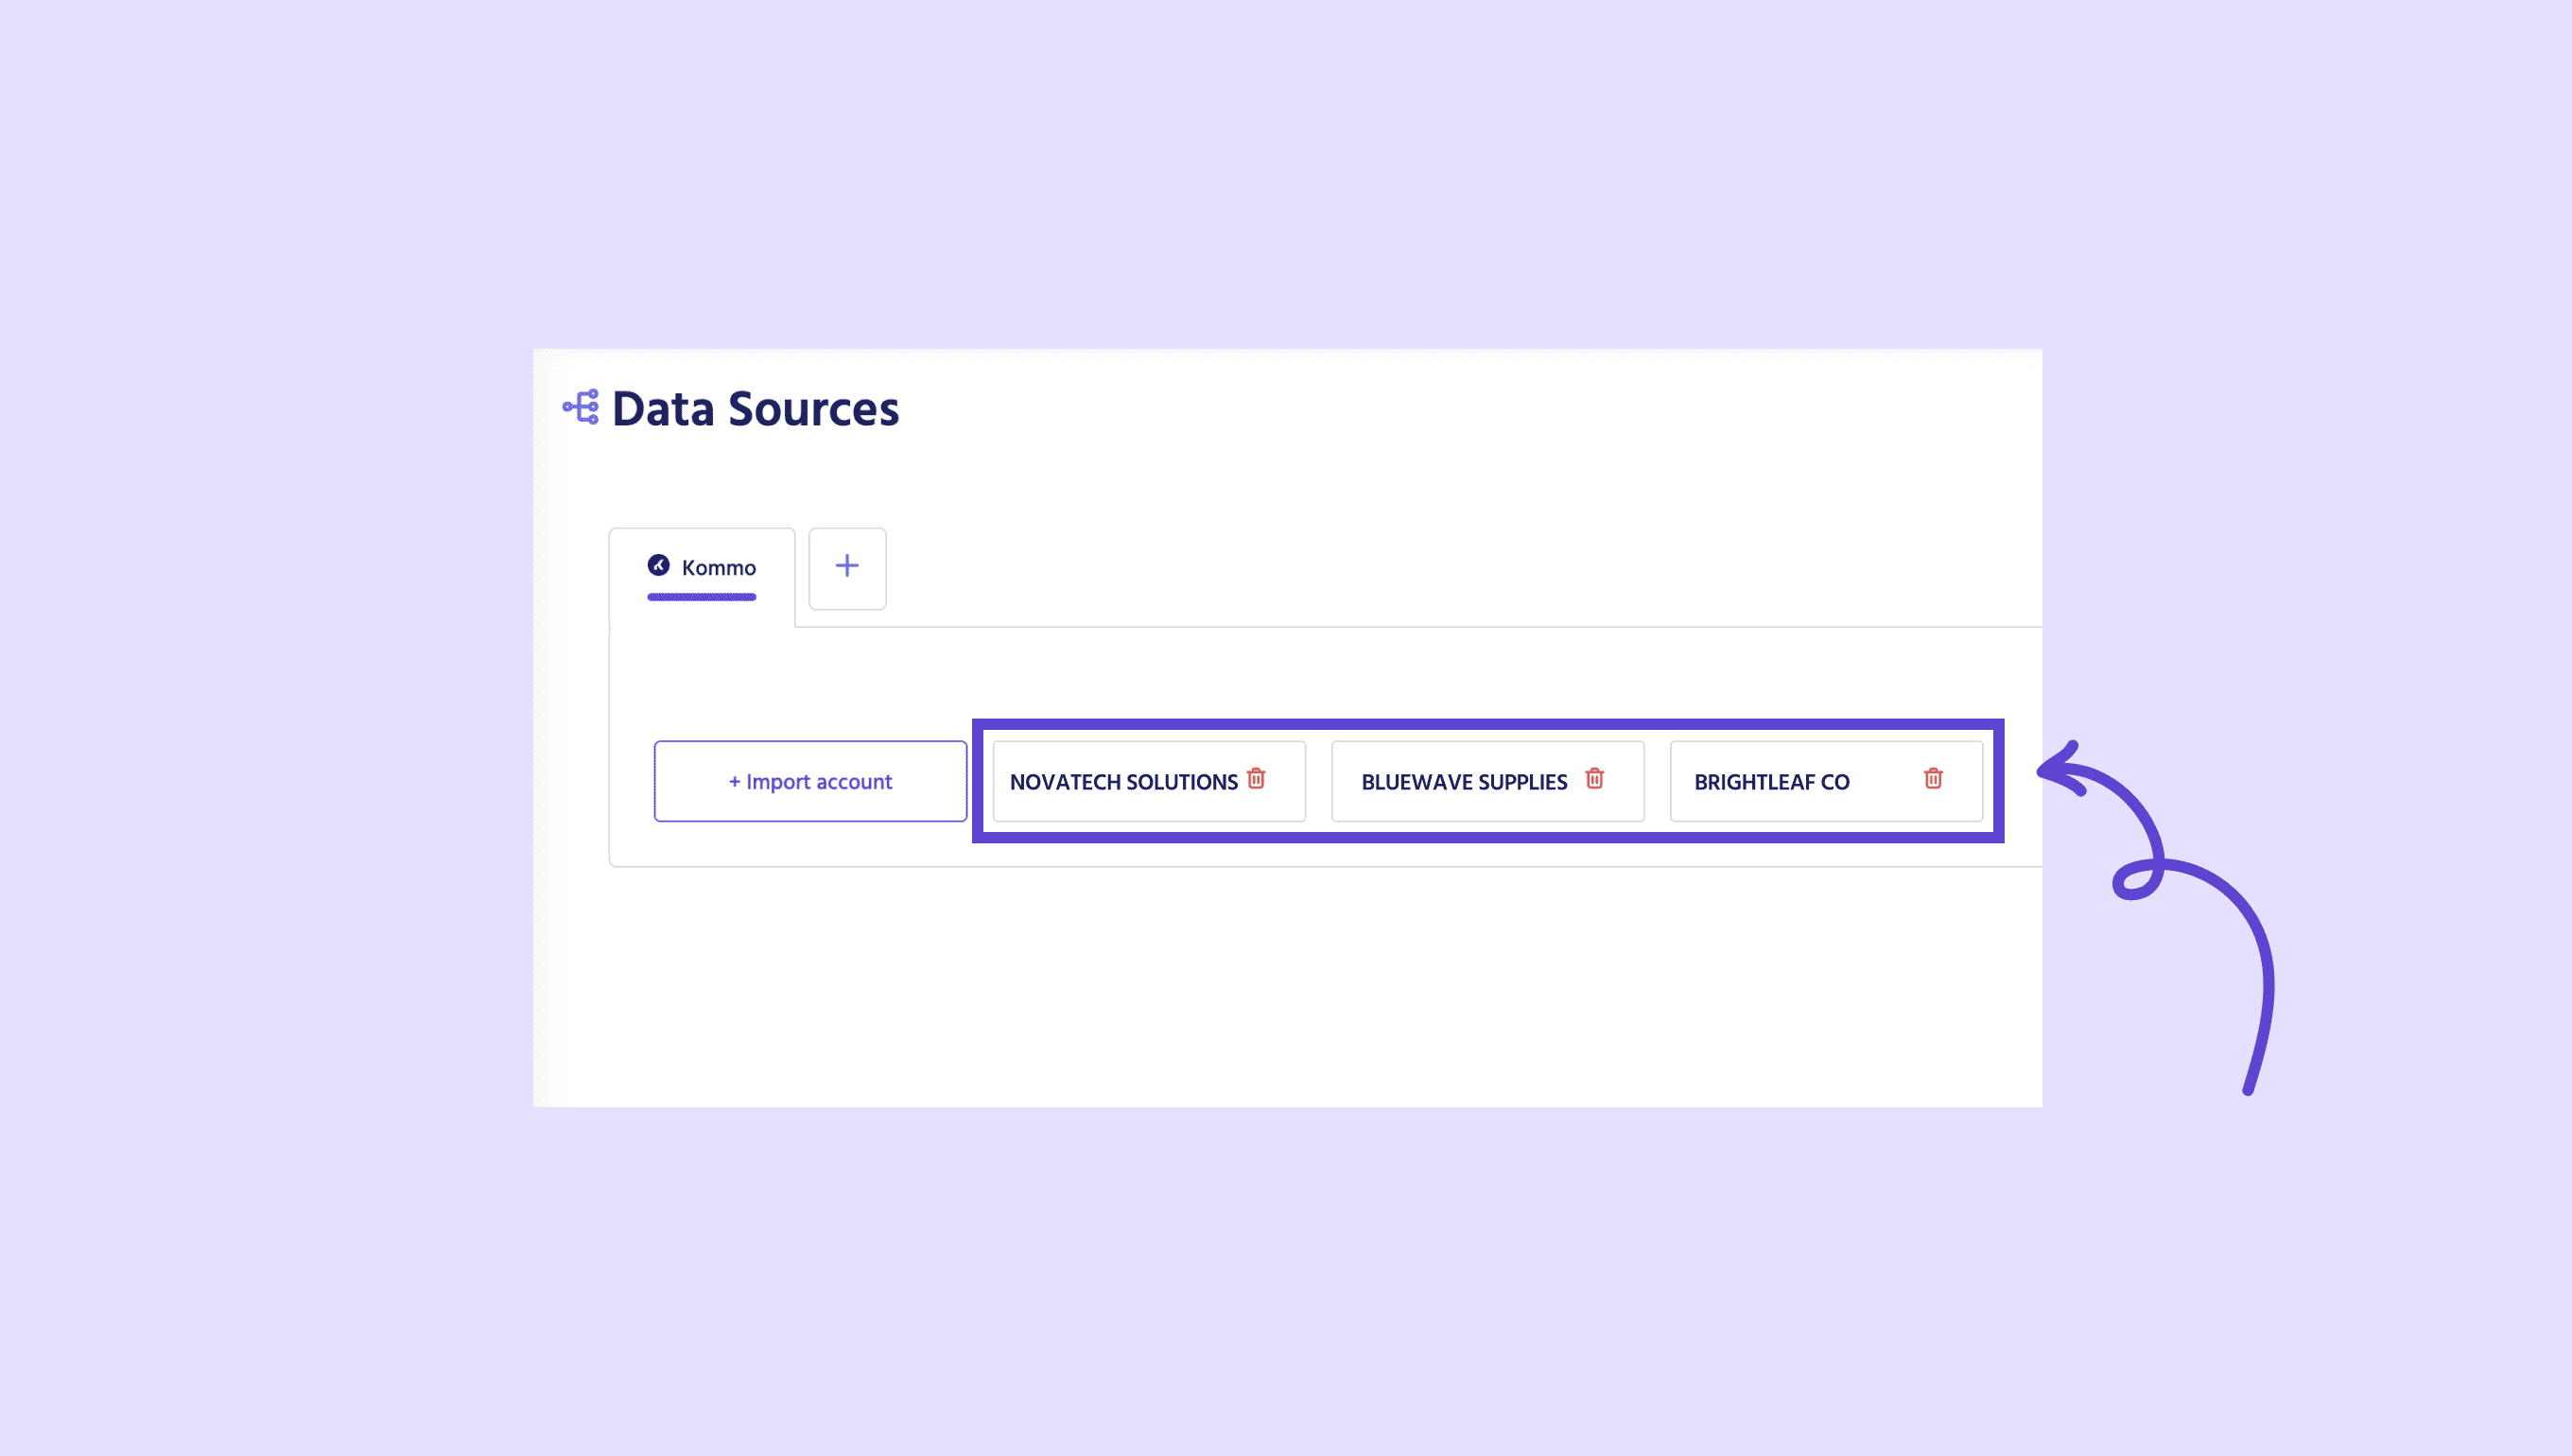
Task: Add a new data source tab
Action: 847,567
